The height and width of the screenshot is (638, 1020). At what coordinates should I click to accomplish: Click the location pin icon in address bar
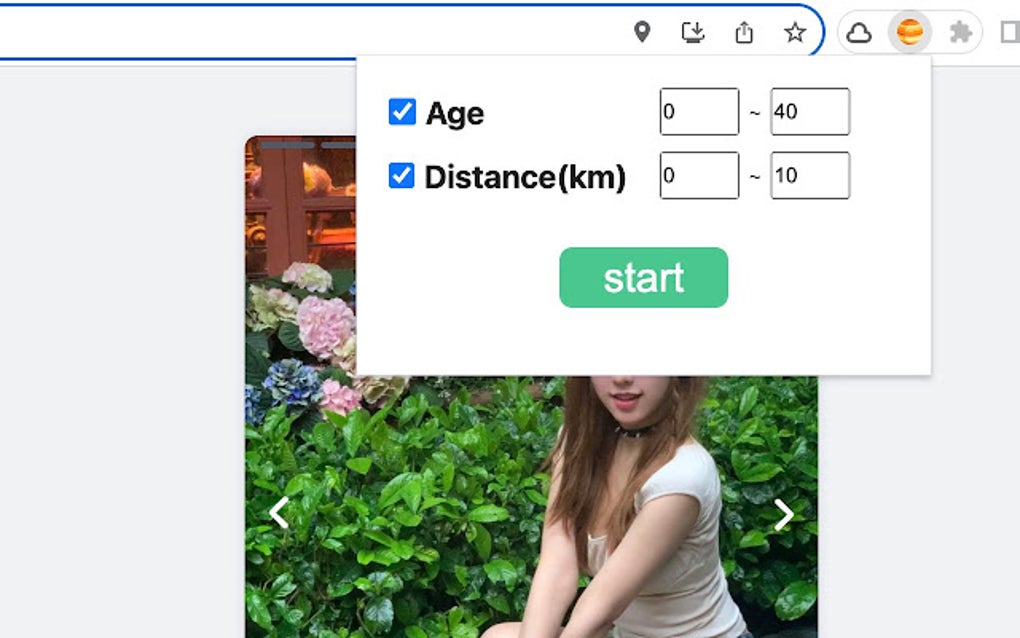coord(641,31)
